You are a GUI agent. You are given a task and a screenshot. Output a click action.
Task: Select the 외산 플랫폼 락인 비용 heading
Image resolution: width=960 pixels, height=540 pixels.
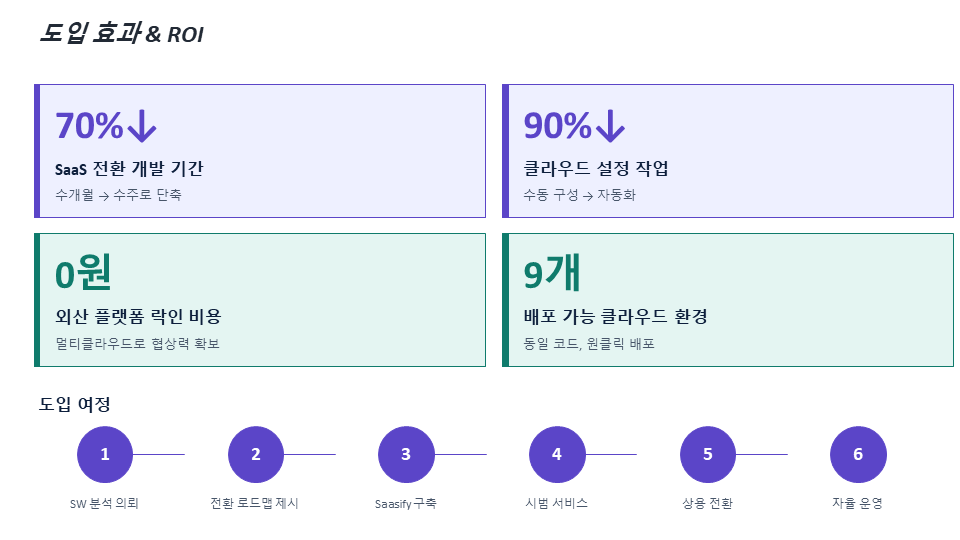[x=138, y=317]
